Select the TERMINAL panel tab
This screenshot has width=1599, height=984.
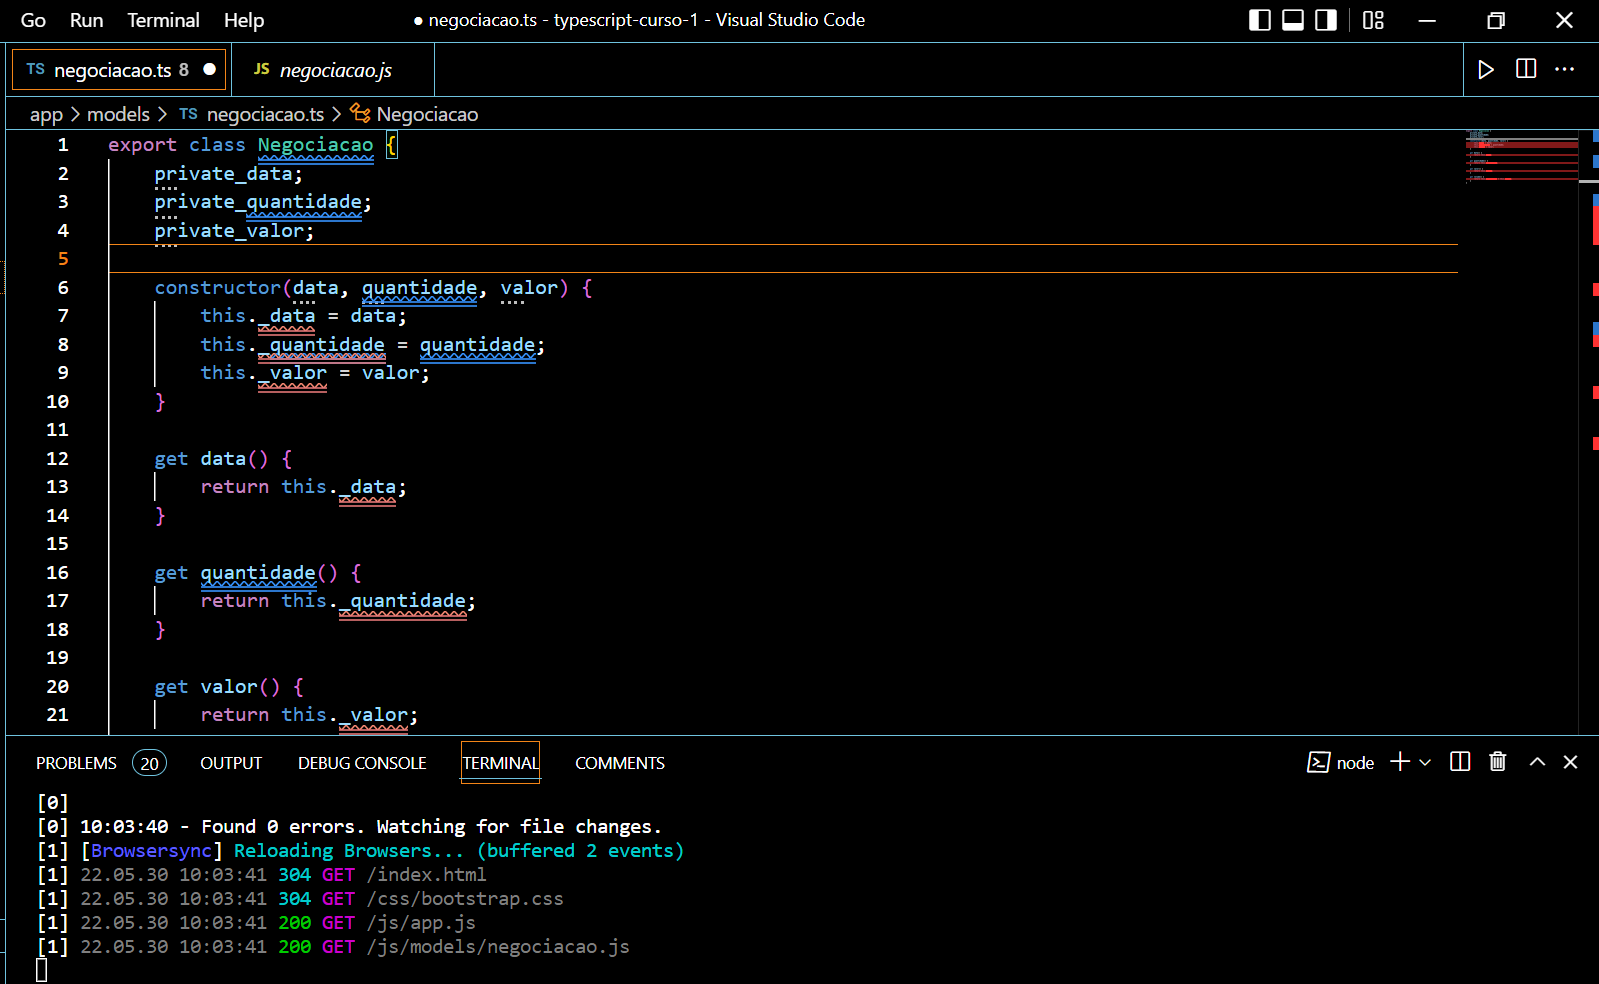click(x=500, y=763)
